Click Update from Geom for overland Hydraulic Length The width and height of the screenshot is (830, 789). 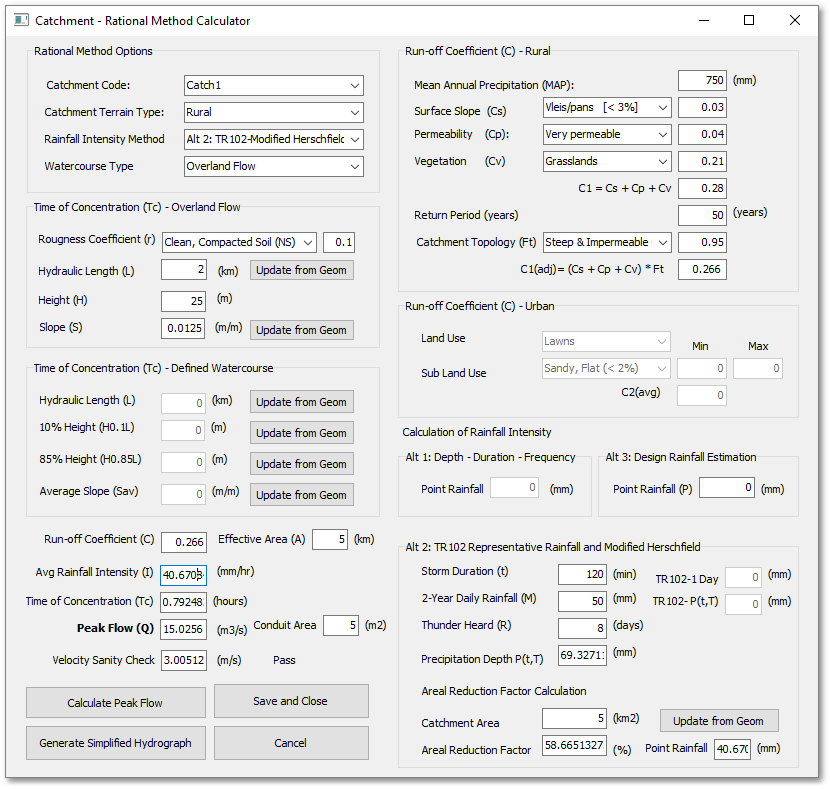click(302, 270)
